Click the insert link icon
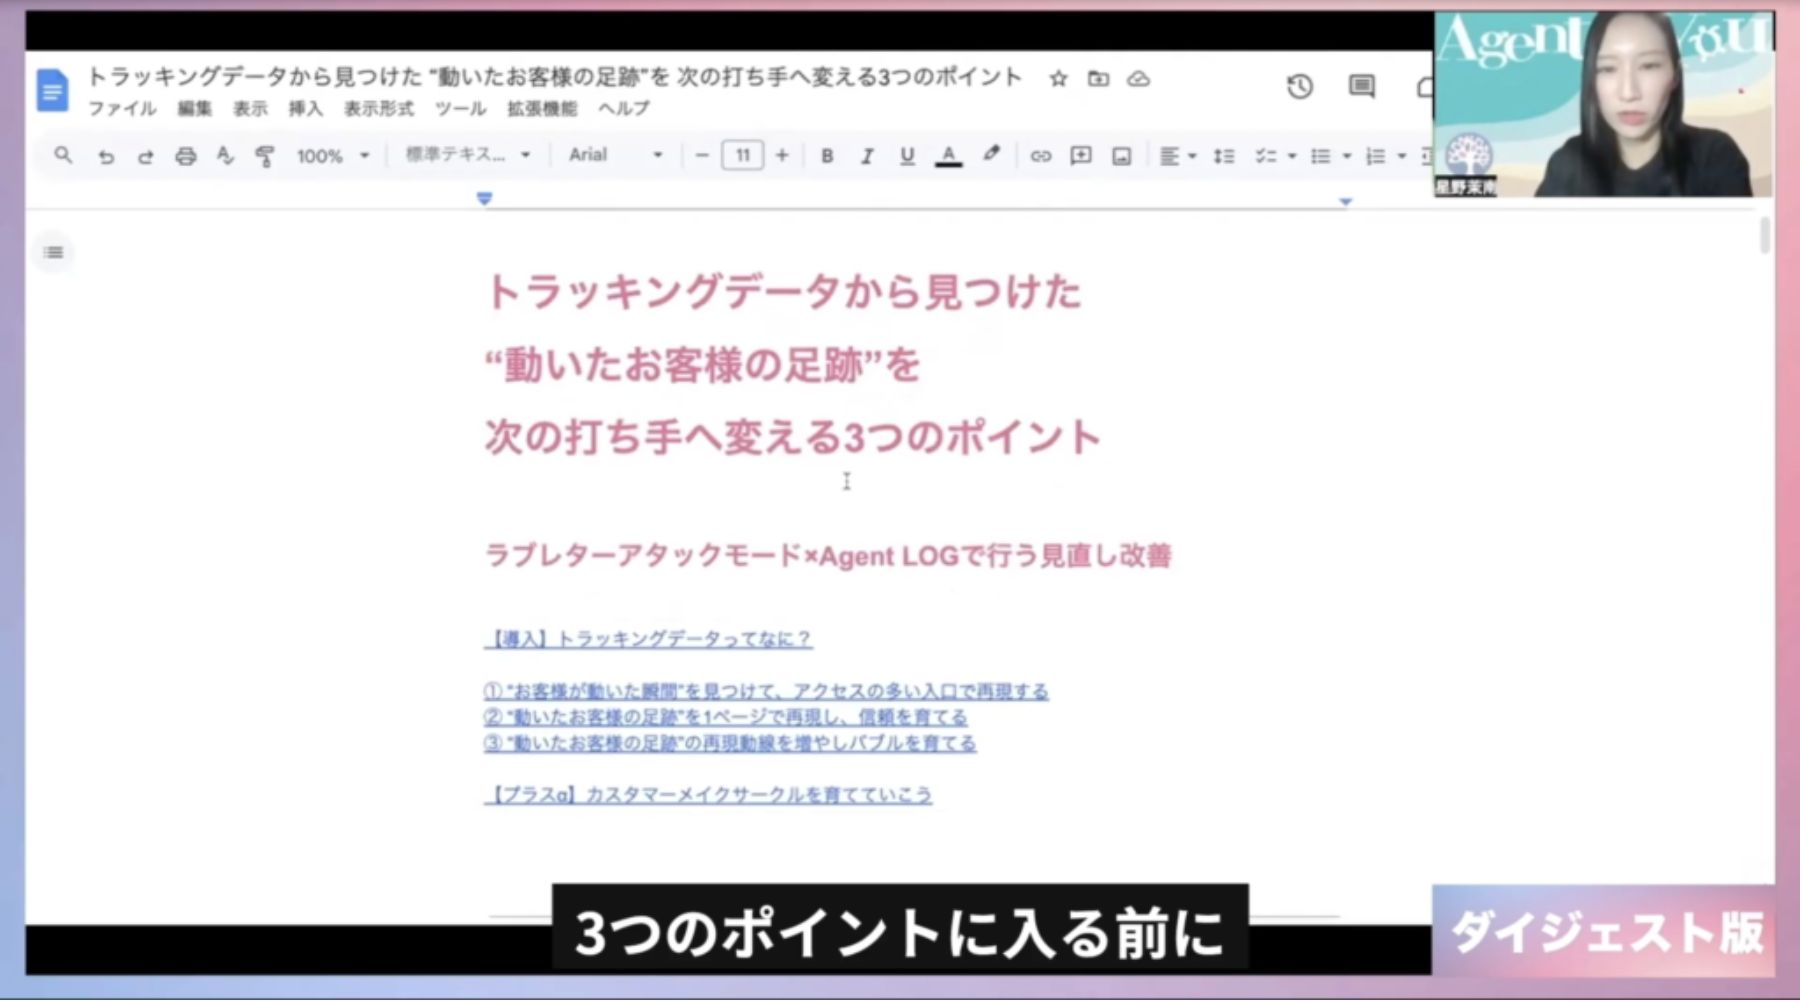Screen dimensions: 1800x1002 click(x=1040, y=156)
